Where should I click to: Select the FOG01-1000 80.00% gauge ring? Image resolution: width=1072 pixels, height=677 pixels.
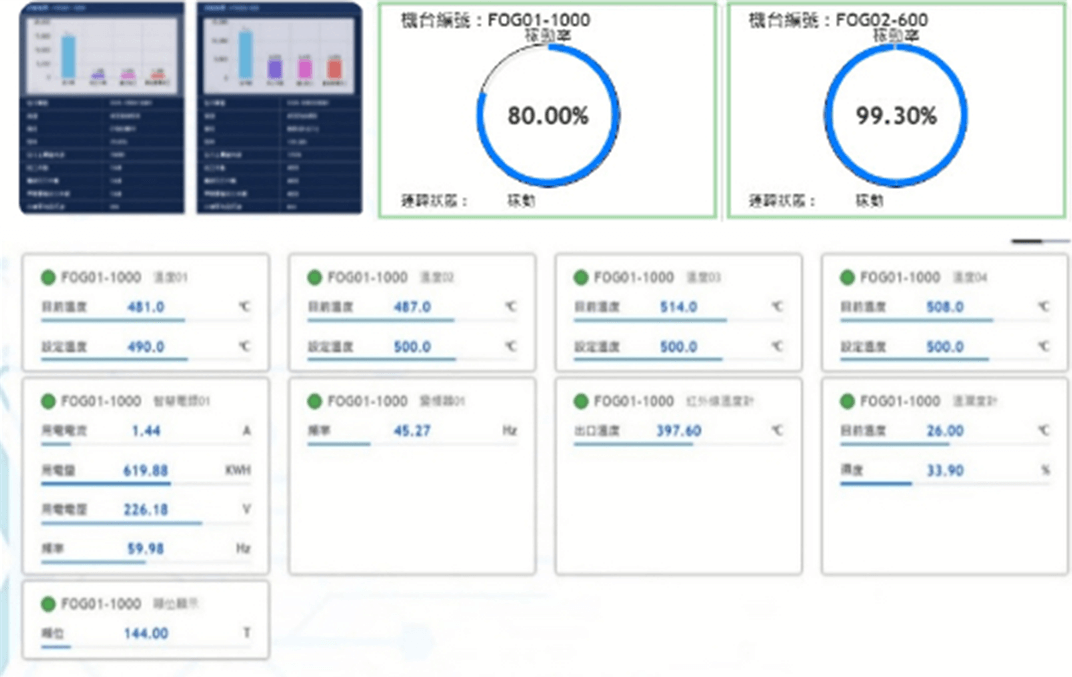548,115
